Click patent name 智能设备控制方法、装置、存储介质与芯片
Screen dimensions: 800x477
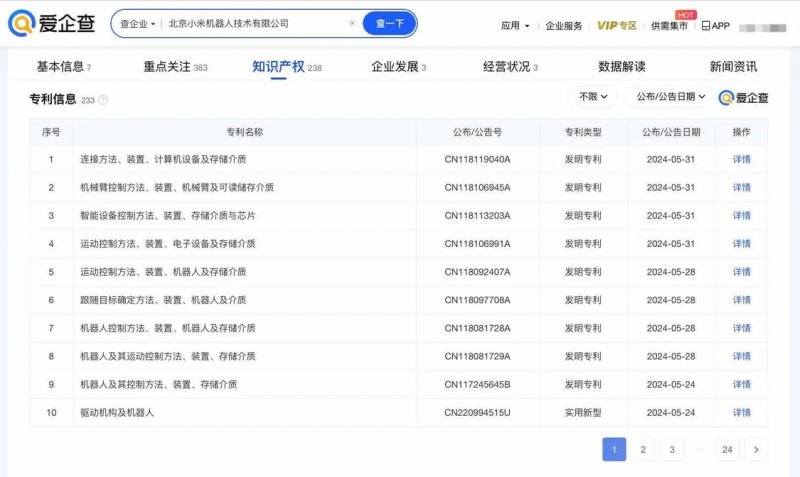168,215
